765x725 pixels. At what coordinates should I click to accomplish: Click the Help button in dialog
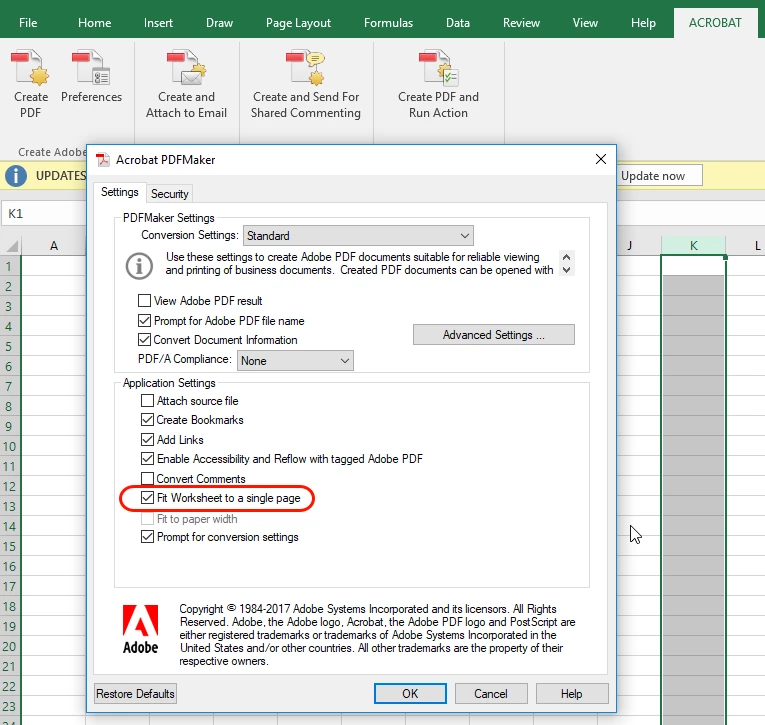[572, 693]
